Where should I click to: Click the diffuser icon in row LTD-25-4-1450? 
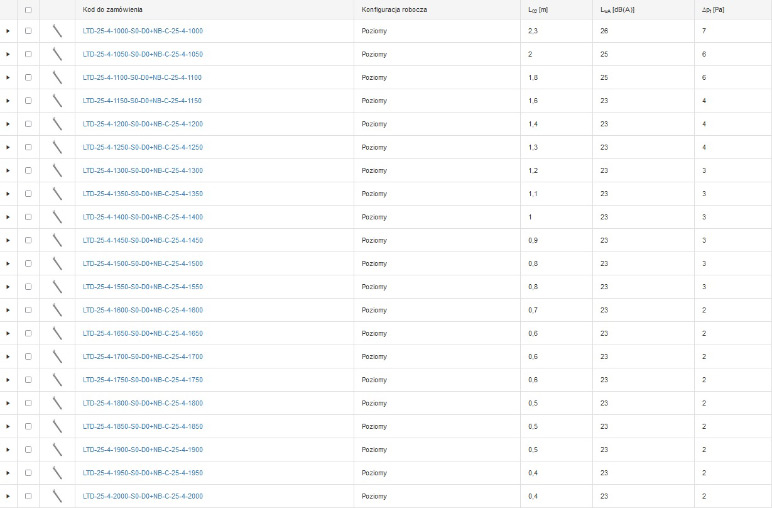(x=57, y=240)
